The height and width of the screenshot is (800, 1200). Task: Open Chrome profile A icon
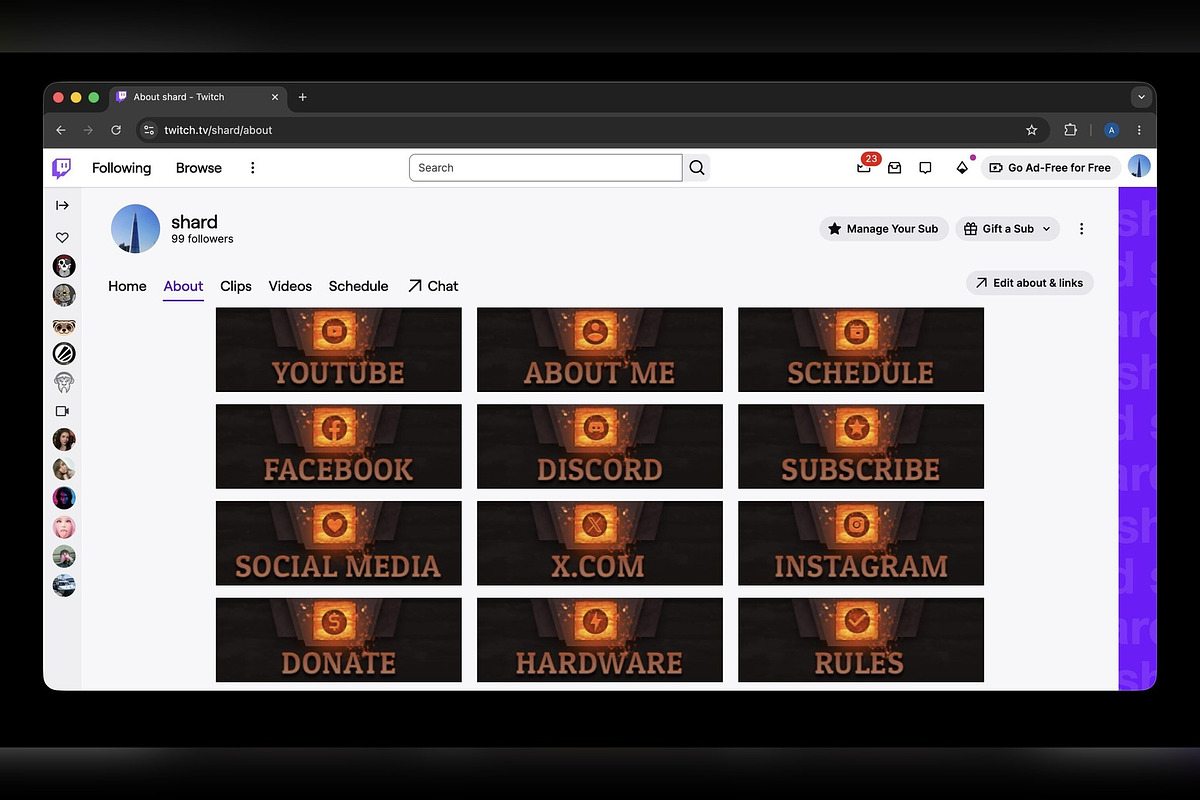click(1111, 130)
